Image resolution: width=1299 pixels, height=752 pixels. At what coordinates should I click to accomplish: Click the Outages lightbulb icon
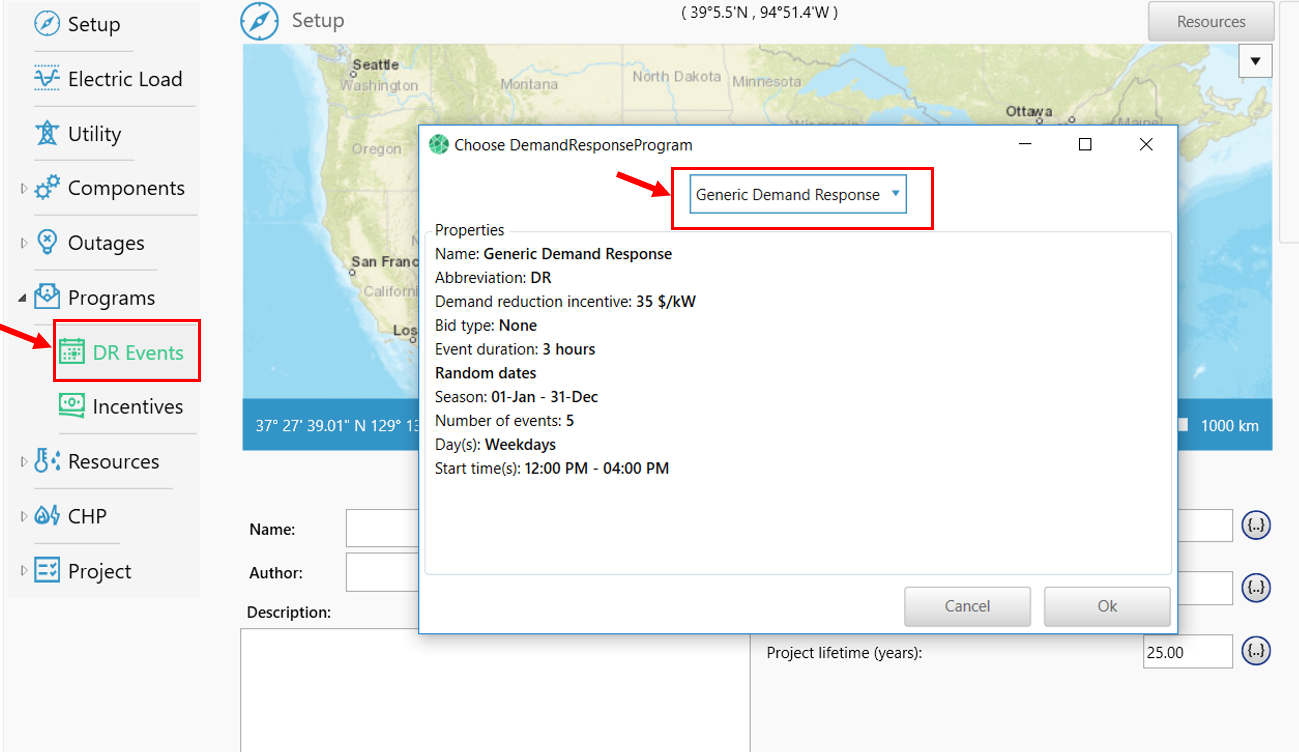tap(47, 243)
